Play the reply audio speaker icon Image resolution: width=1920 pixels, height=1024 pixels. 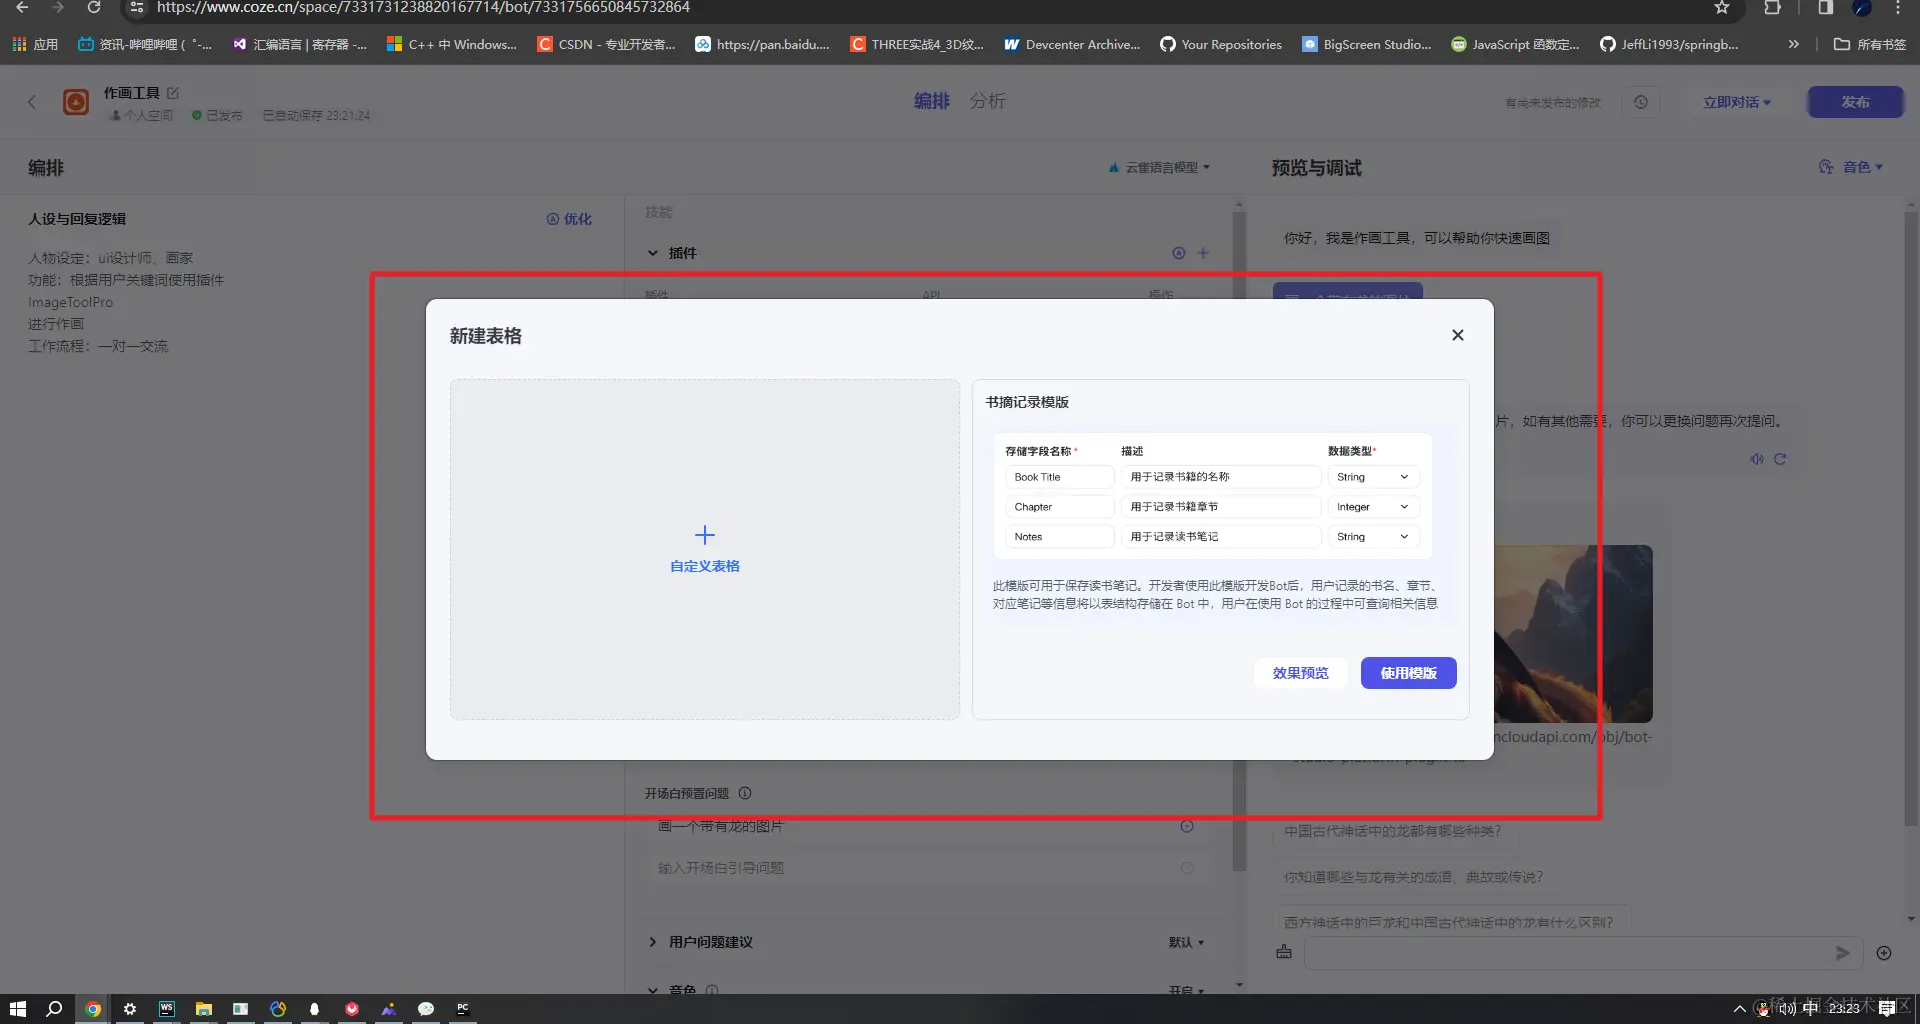[x=1756, y=459]
